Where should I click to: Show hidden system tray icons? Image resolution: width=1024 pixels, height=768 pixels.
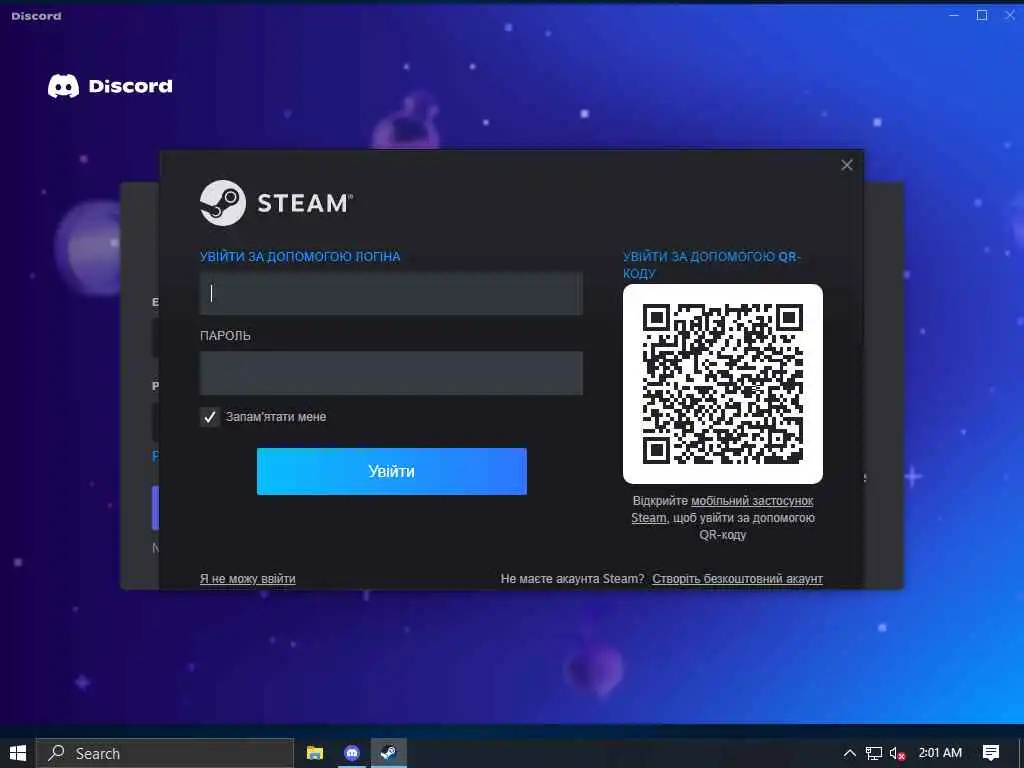(850, 753)
